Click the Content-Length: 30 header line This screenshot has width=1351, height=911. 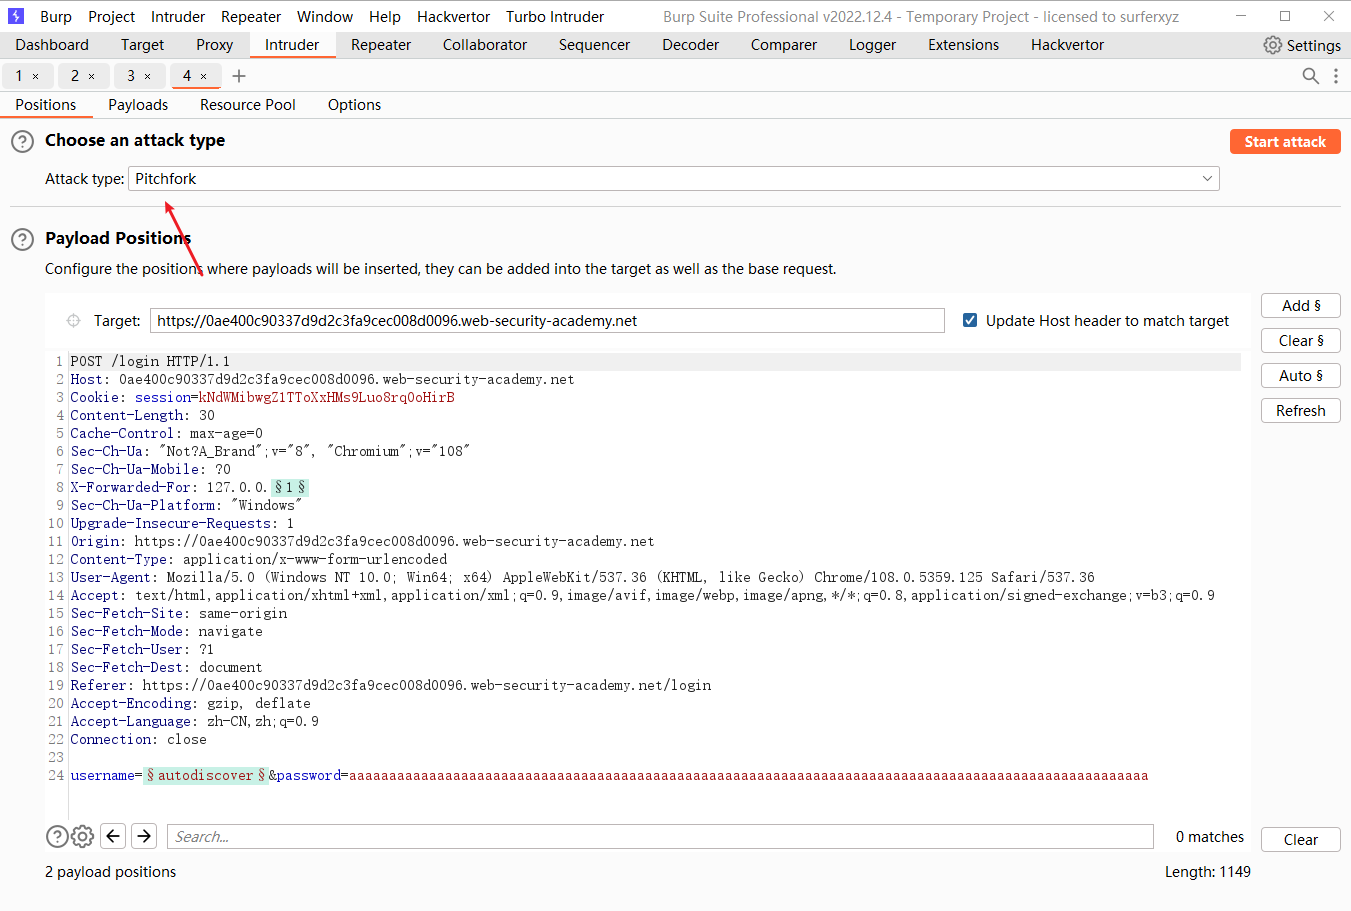click(142, 416)
